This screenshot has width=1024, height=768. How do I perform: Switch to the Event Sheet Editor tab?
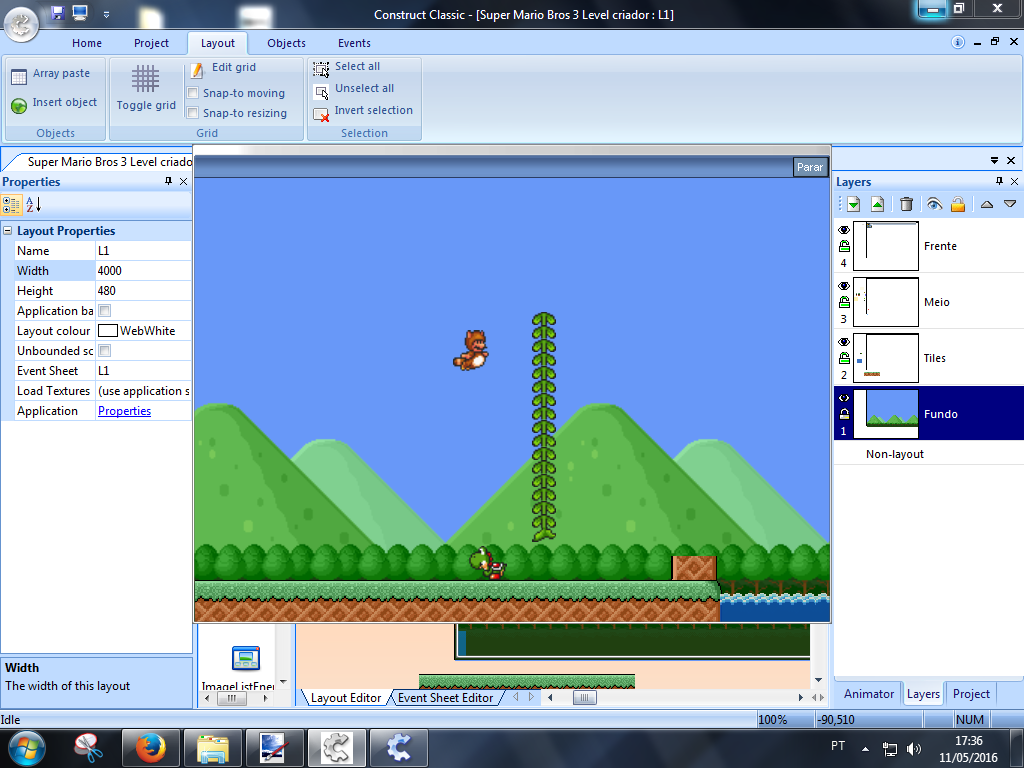(x=445, y=697)
